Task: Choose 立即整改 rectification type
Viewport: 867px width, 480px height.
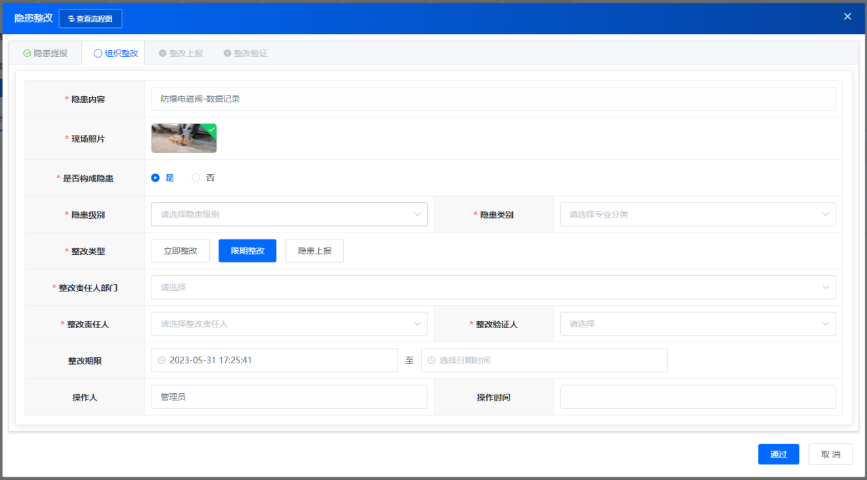Action: click(180, 251)
